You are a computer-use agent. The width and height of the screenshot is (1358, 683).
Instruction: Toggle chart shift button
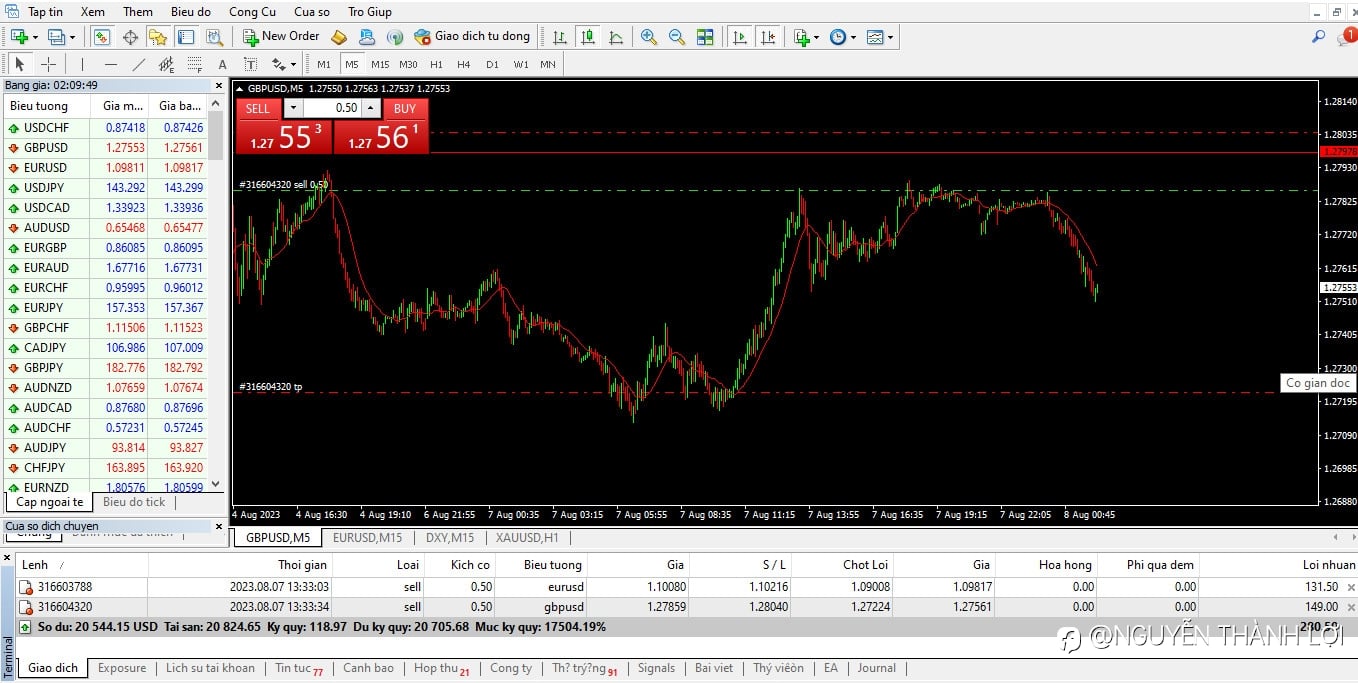pyautogui.click(x=768, y=37)
